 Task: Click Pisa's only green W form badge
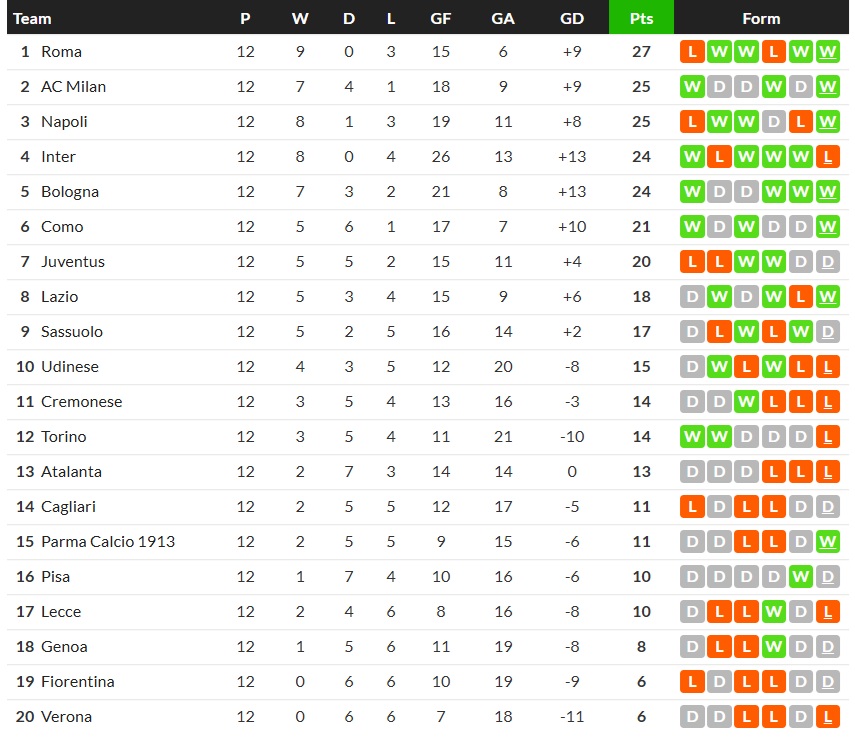800,577
